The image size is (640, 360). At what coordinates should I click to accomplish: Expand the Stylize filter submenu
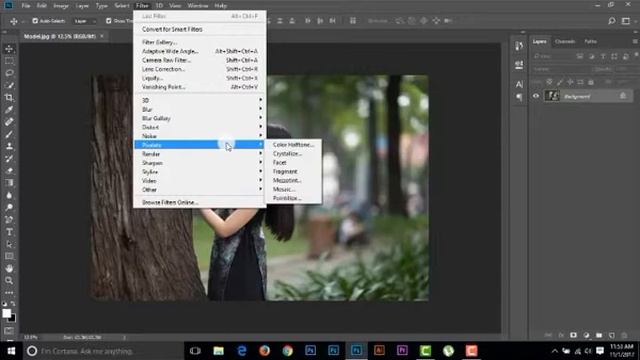click(x=200, y=172)
